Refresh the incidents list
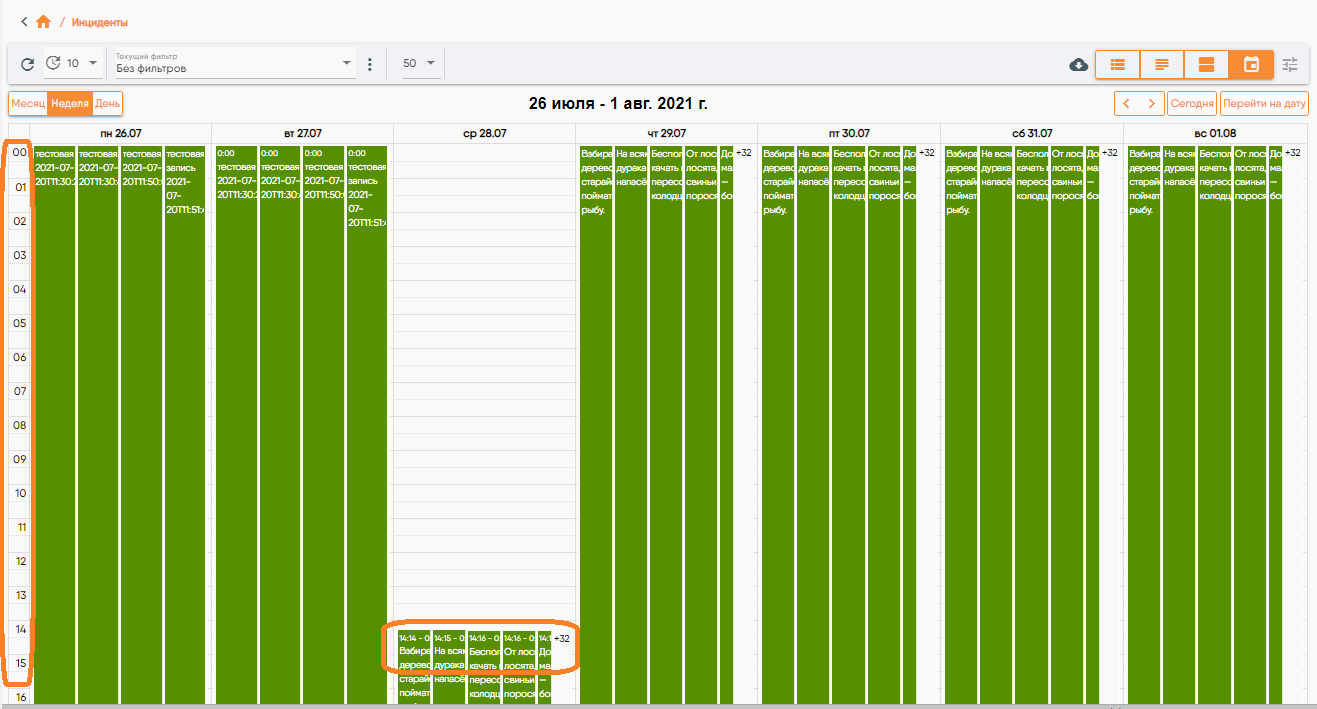 tap(28, 64)
